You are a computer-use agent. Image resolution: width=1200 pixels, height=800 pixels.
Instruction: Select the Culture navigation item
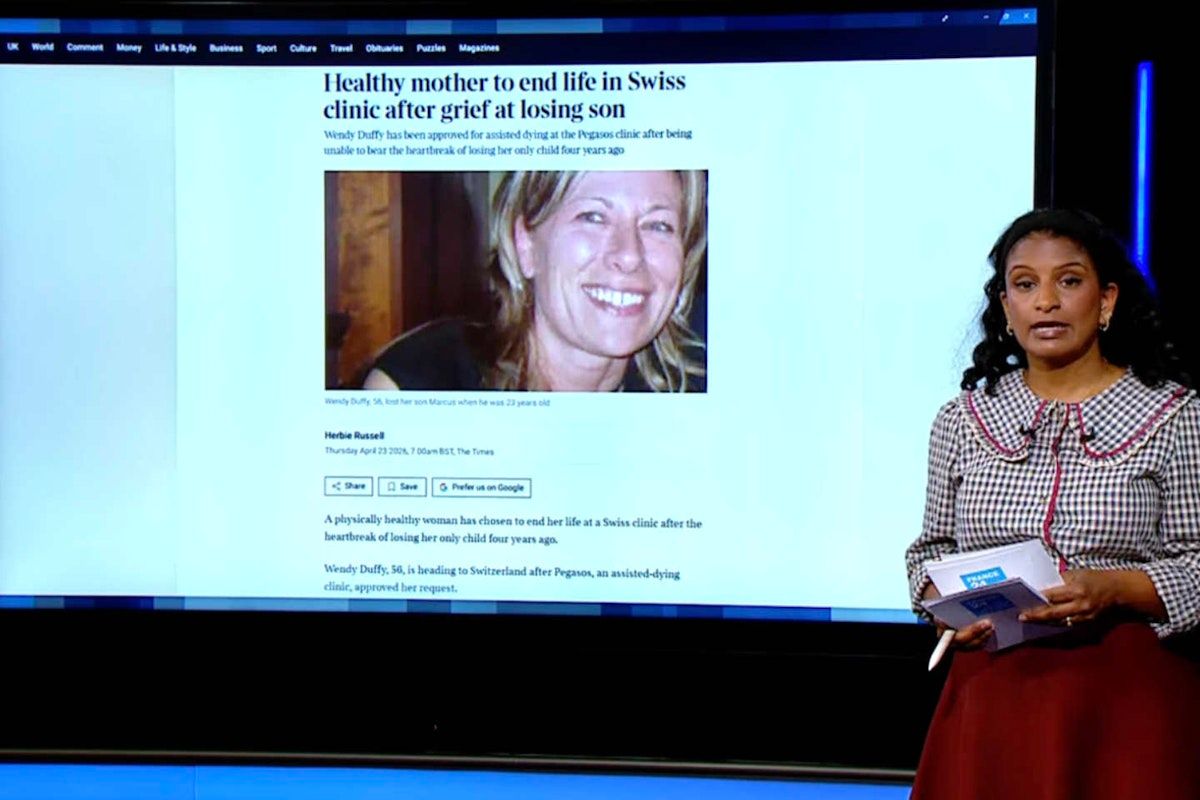click(303, 48)
